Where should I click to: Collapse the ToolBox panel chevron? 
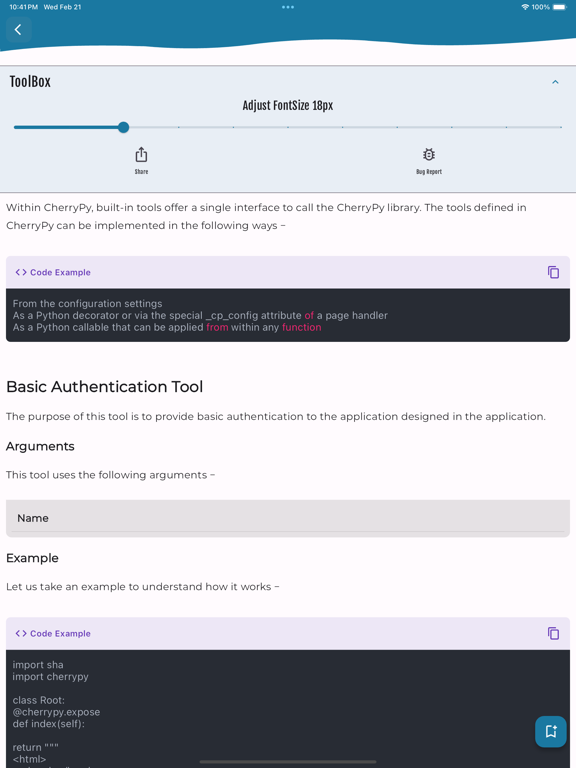point(555,82)
